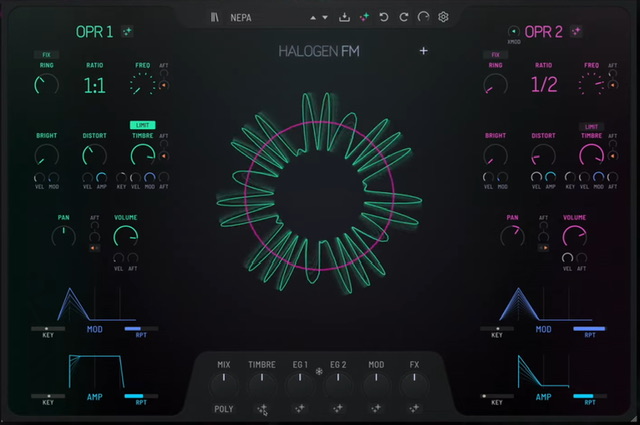Click the OPR 2 PAN knob

coord(513,237)
